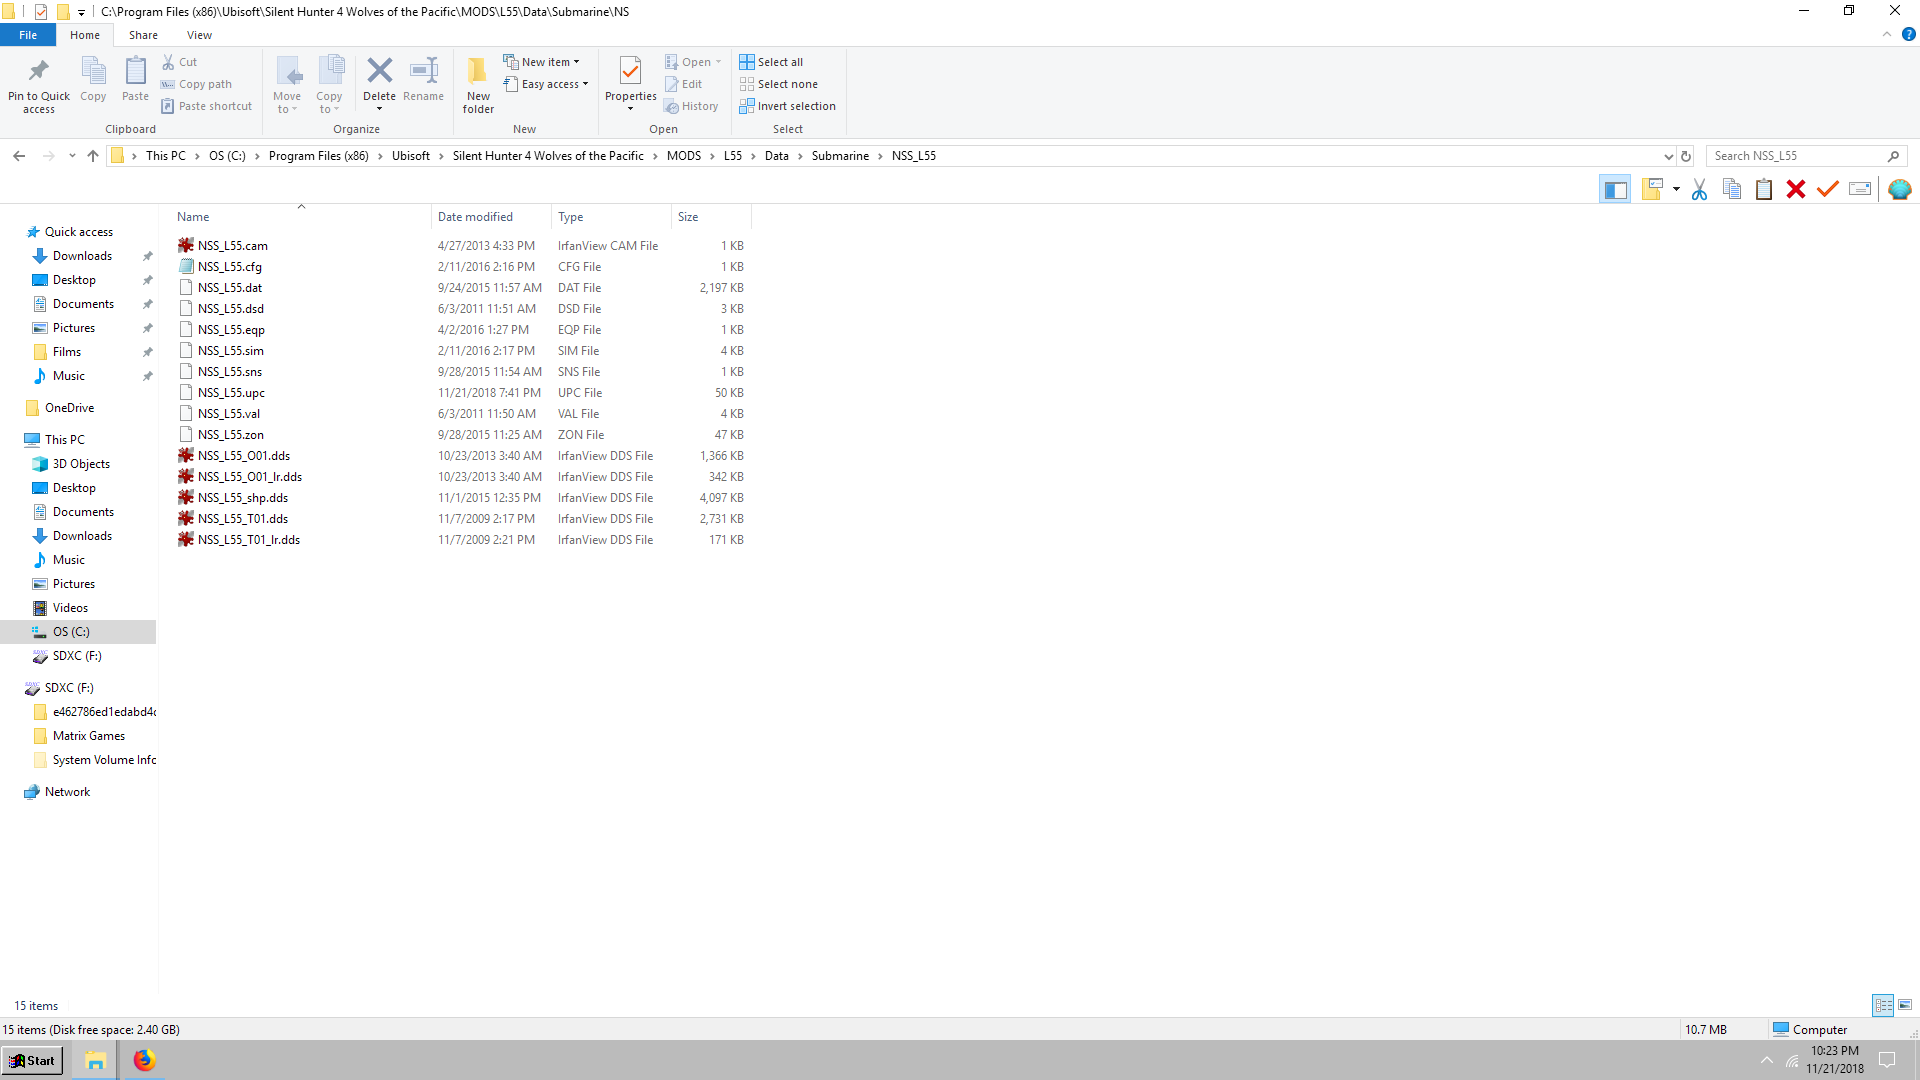Switch to details view layout toggle
This screenshot has width=1920, height=1080.
1883,1005
